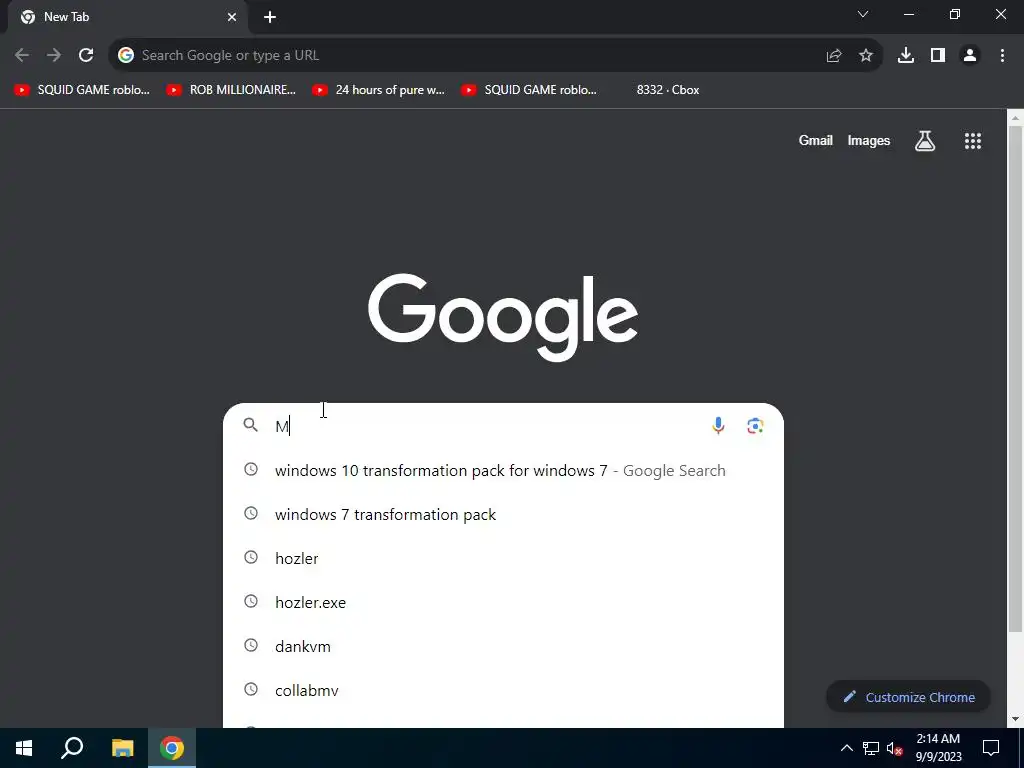Open the Chrome profile avatar

click(x=970, y=56)
